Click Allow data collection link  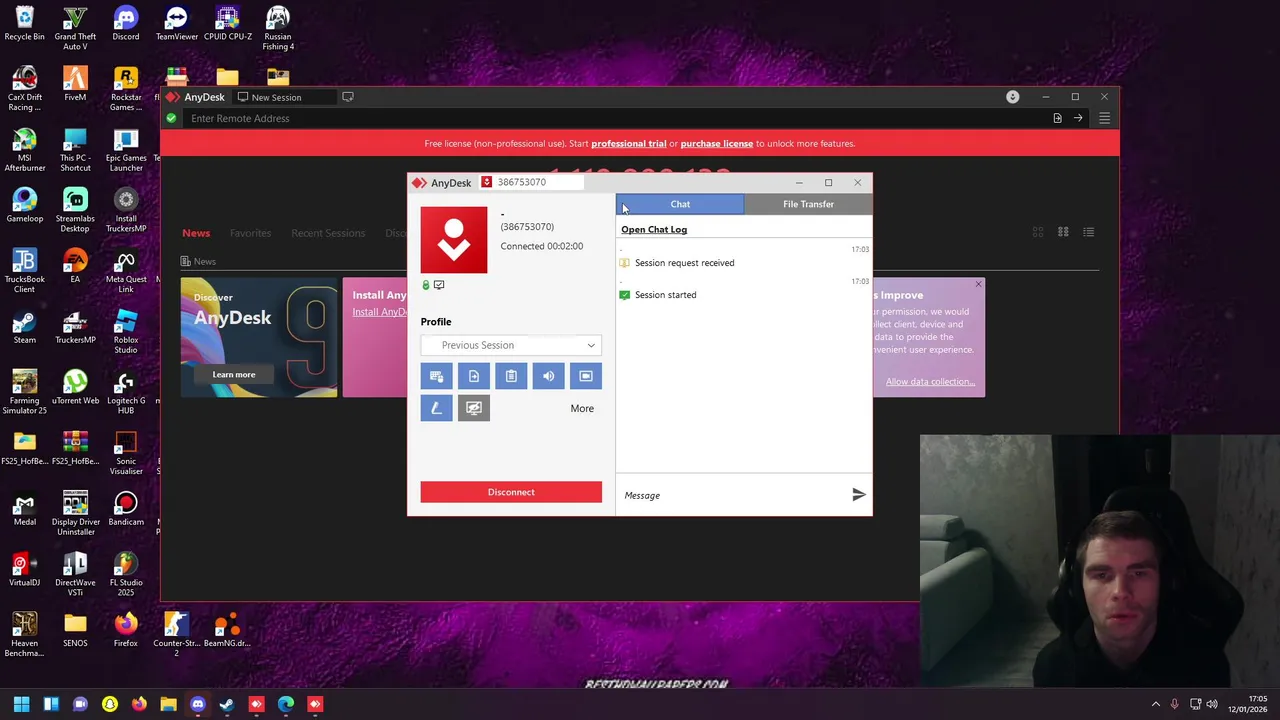[x=929, y=382]
